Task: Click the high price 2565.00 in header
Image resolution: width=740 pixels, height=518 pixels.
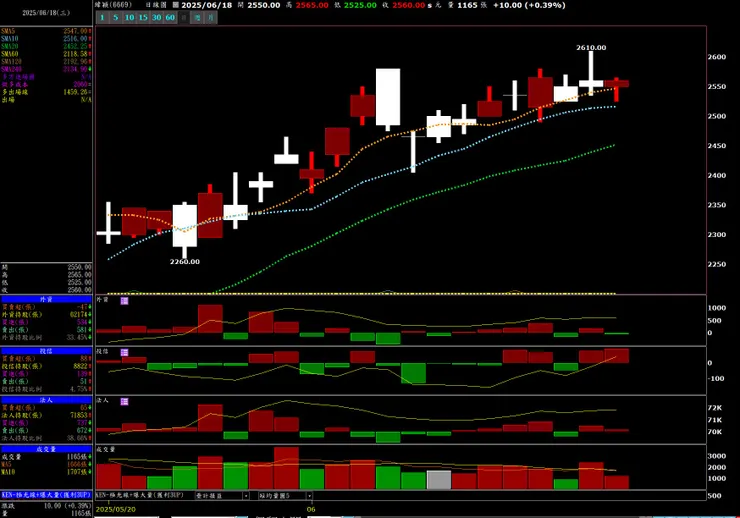Action: (312, 5)
